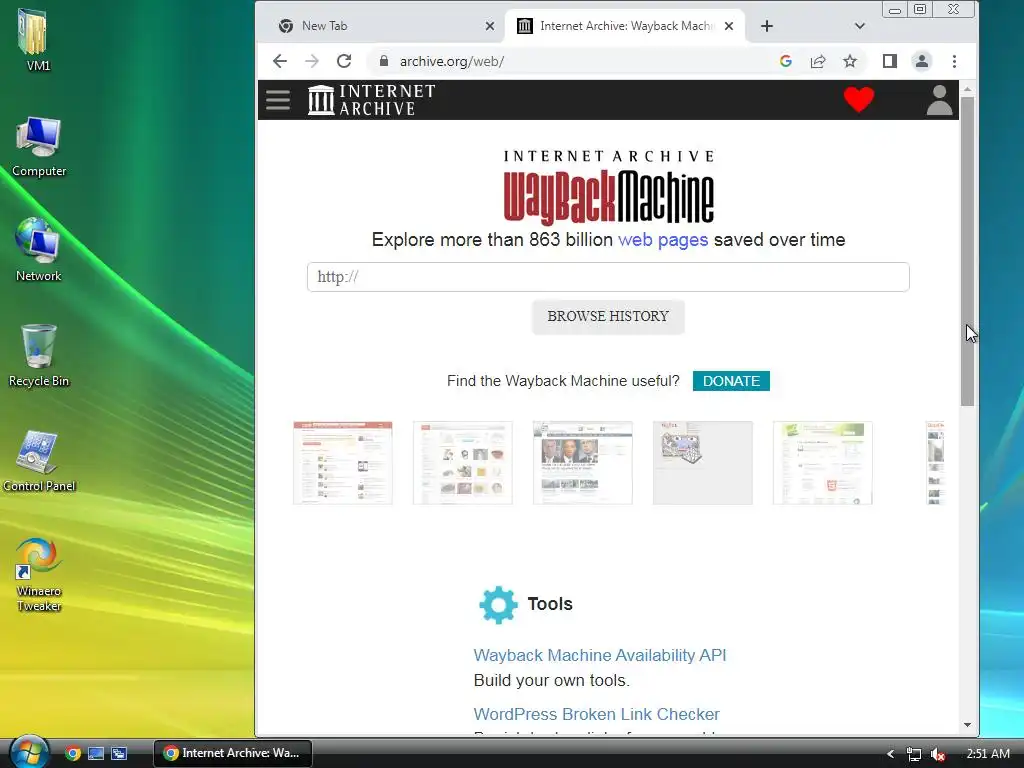Open the fifth thumbnail with green header

[823, 463]
